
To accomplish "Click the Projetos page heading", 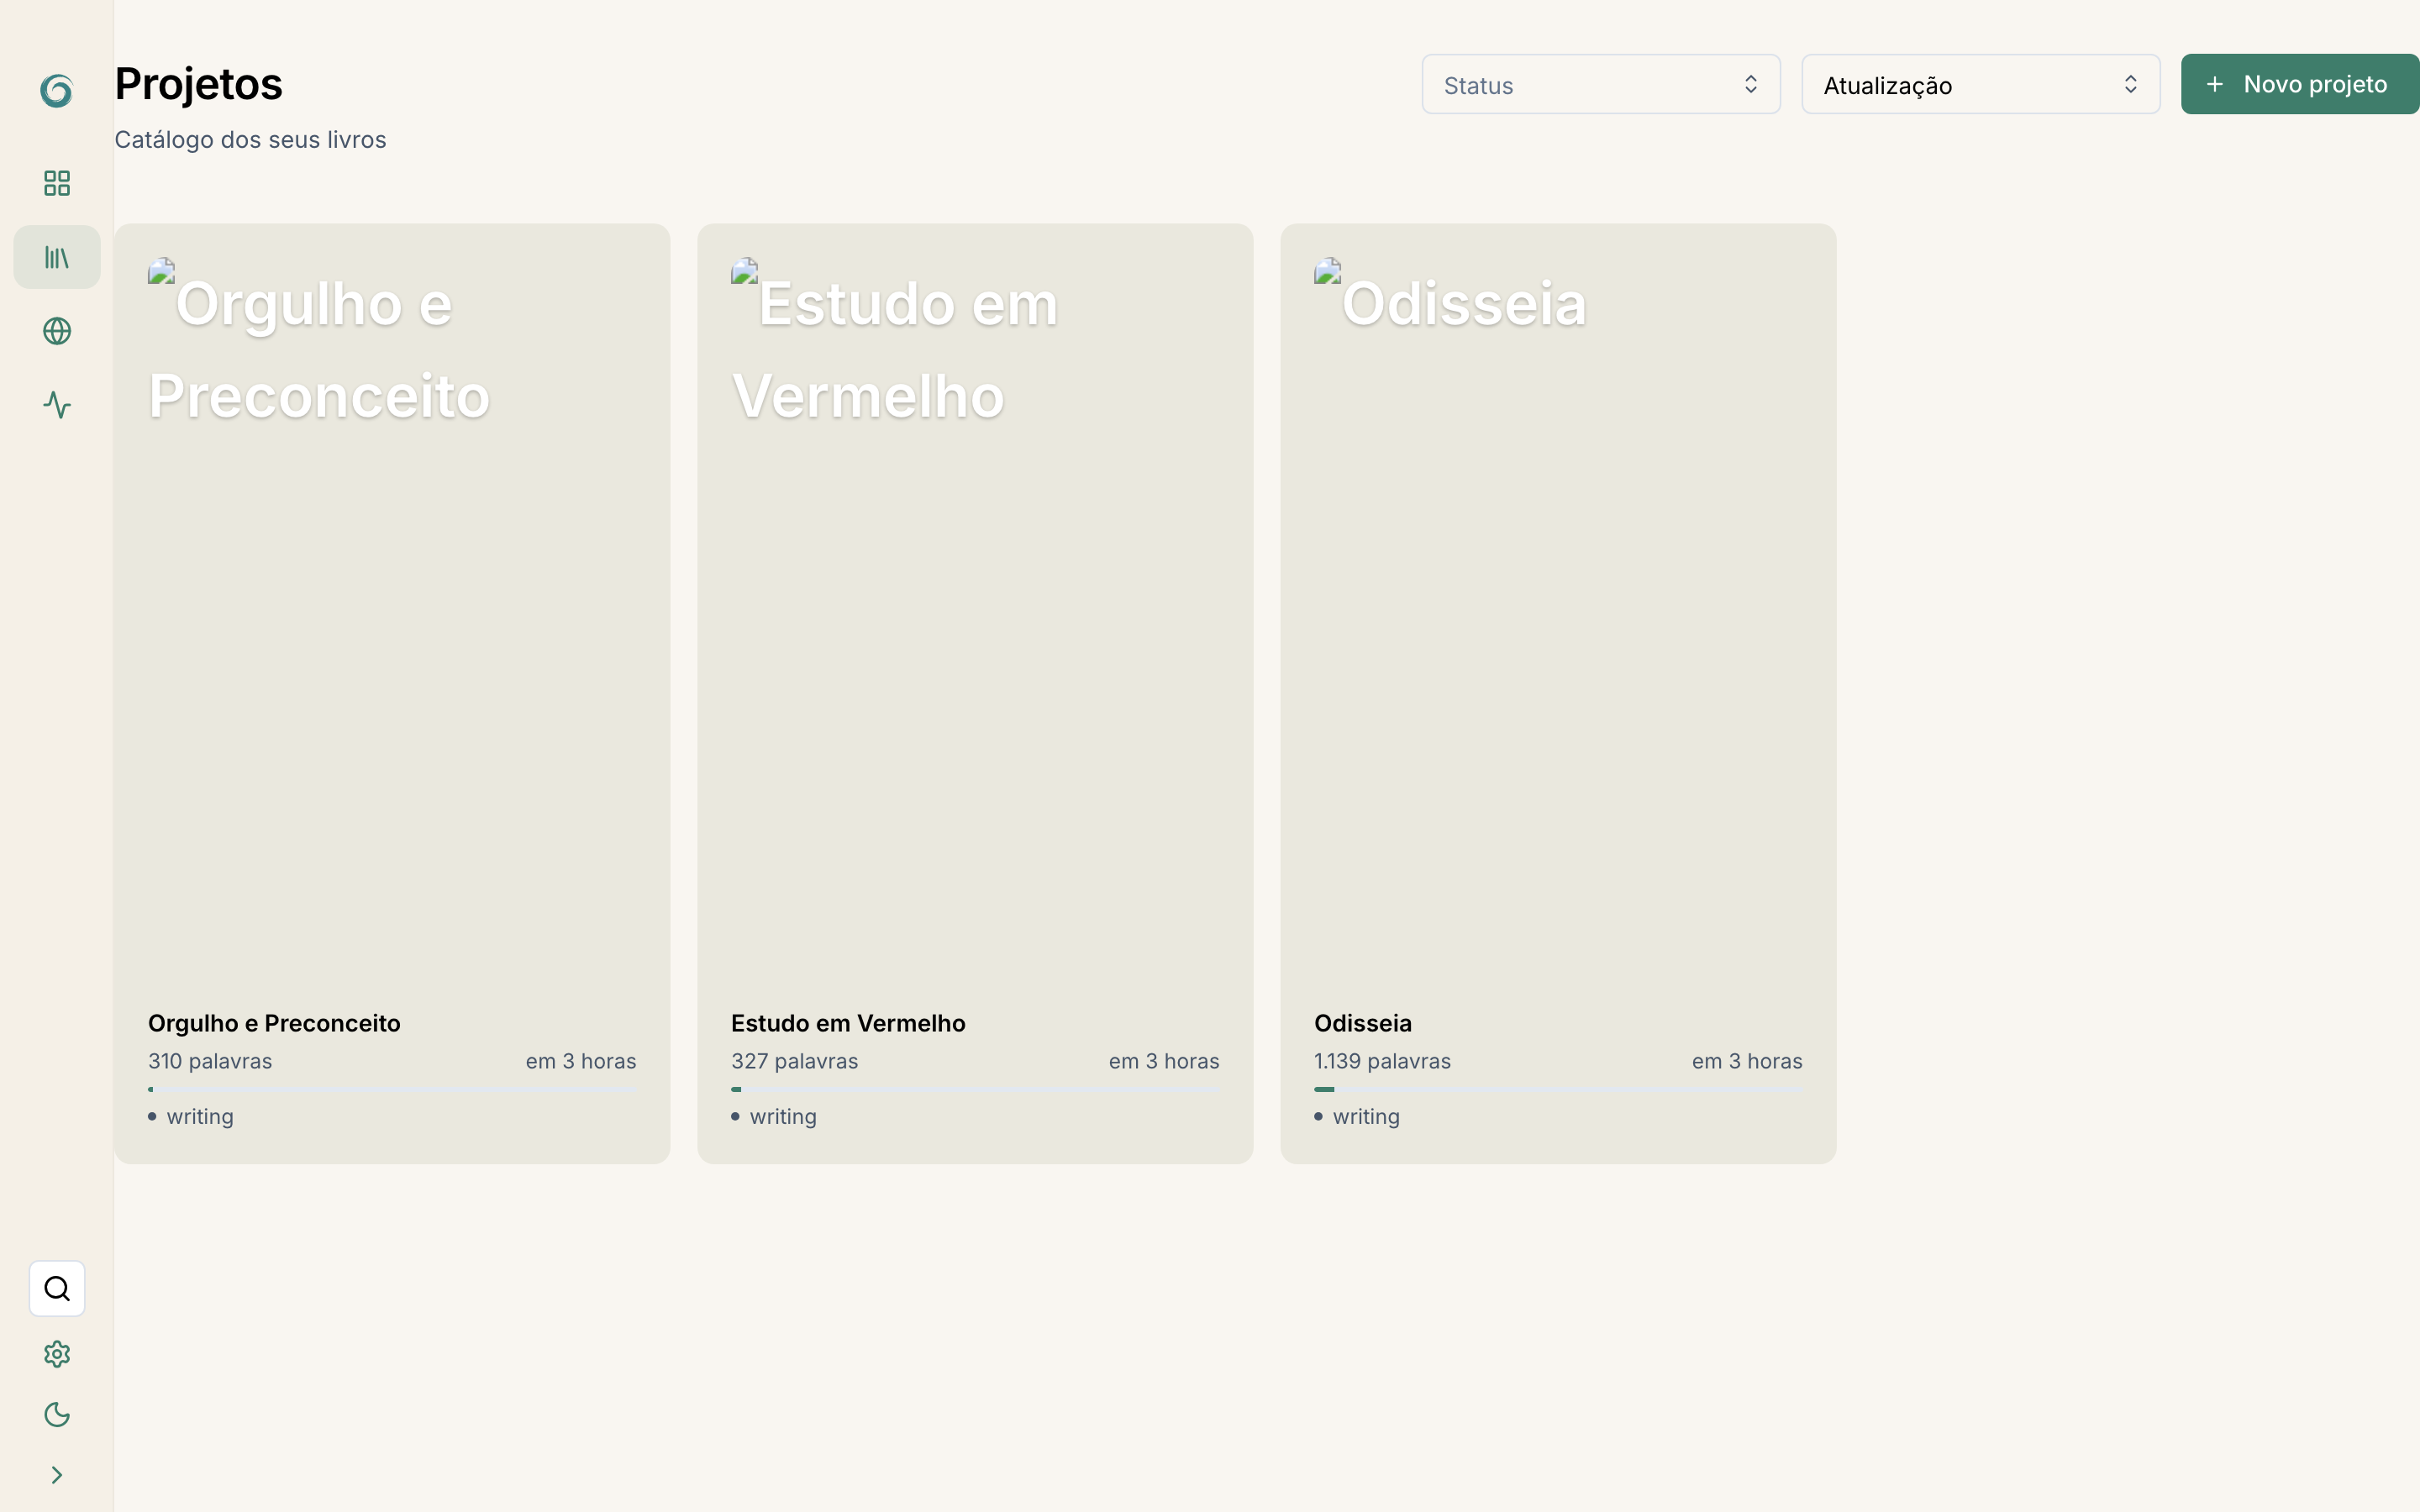I will [x=199, y=84].
